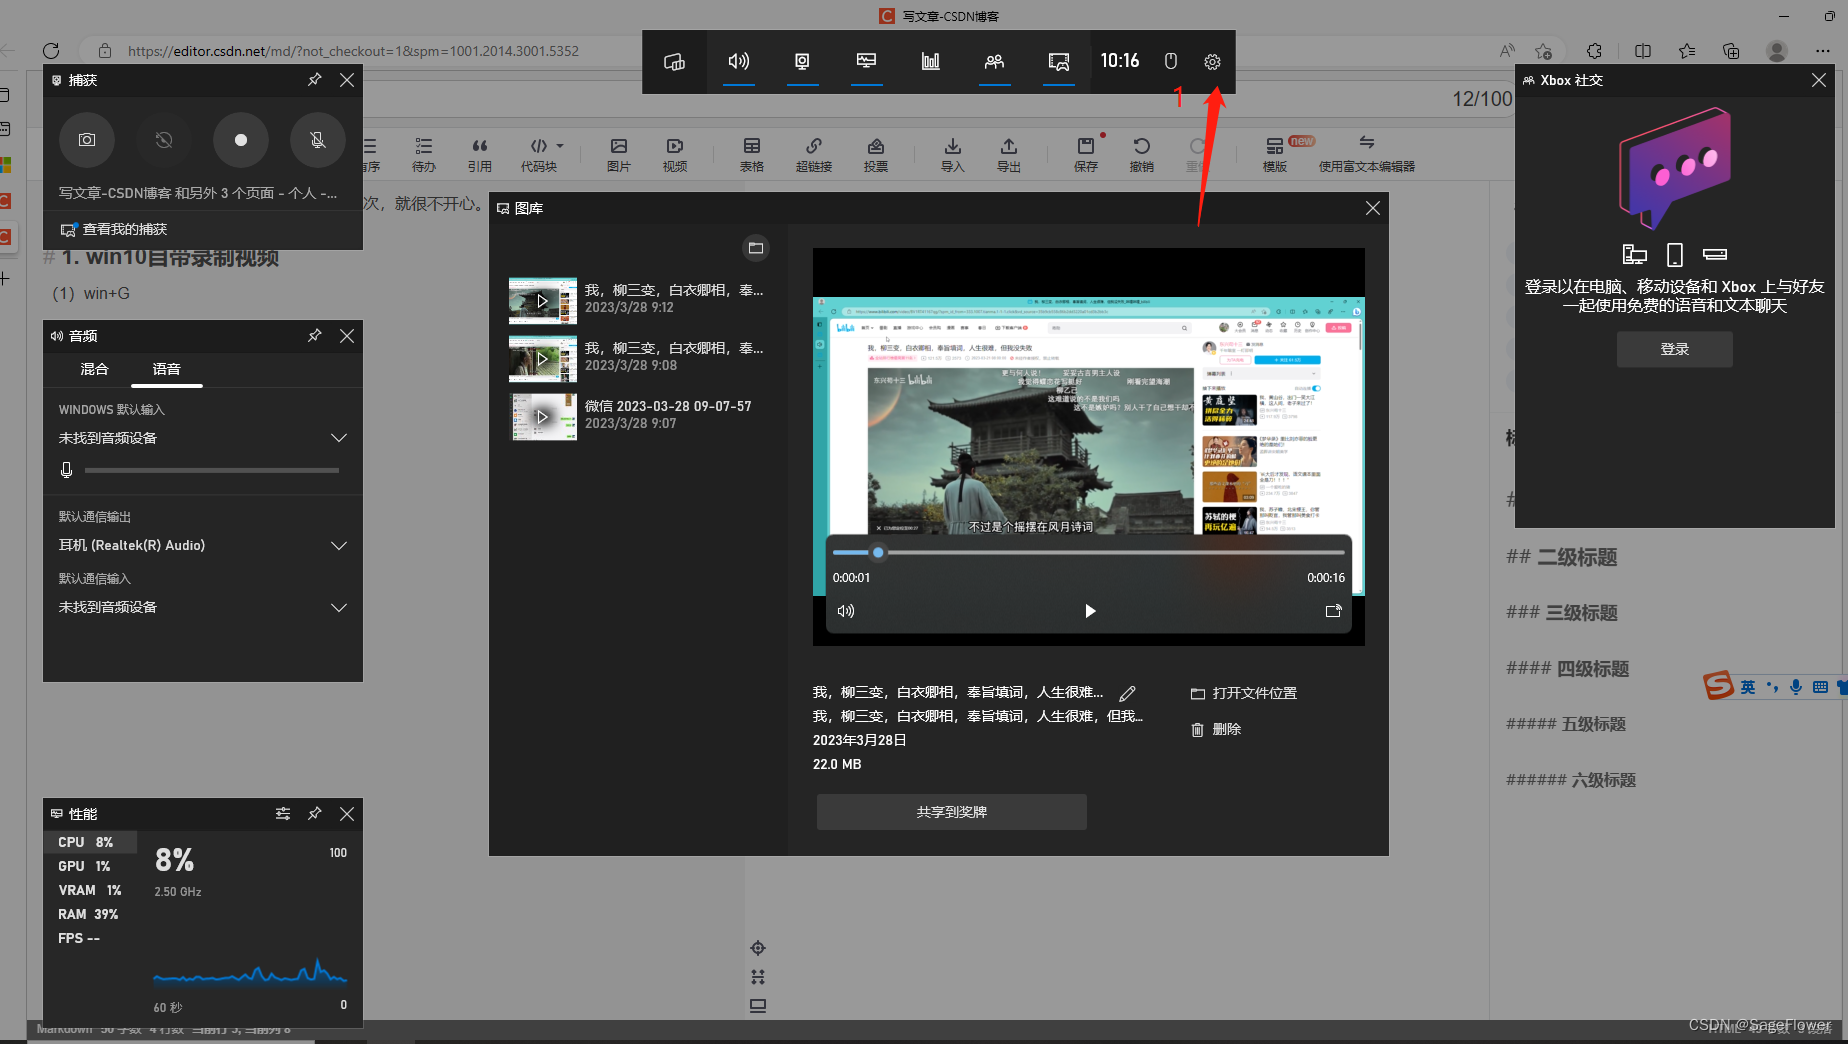Pin the Audio widget
1848x1044 pixels.
[x=315, y=336]
